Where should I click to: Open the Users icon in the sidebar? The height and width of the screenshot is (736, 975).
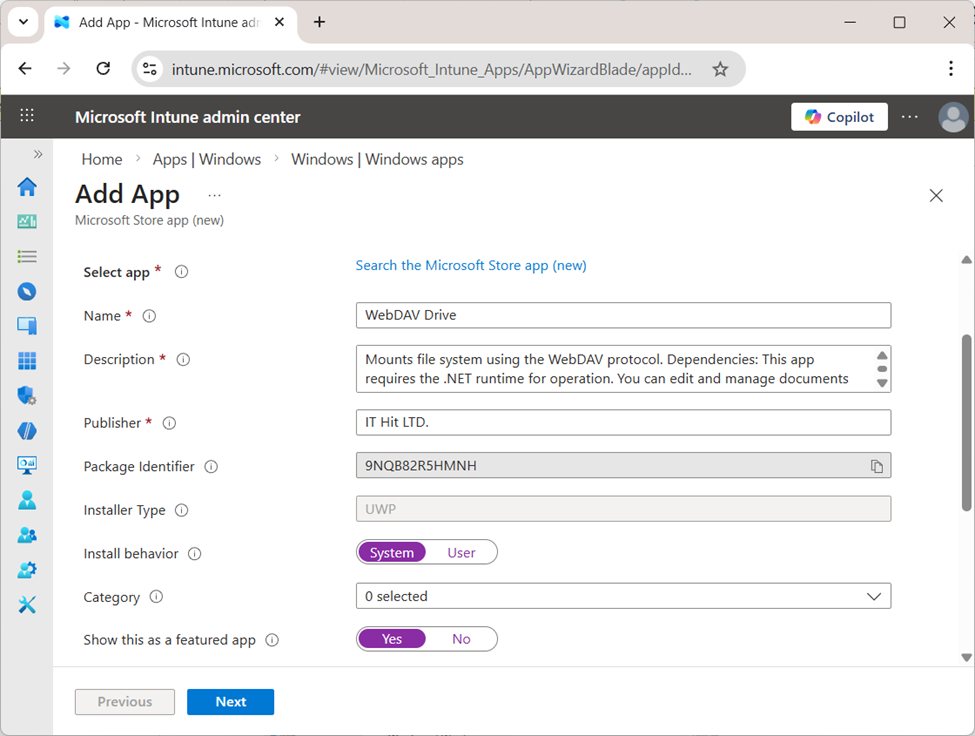tap(27, 499)
